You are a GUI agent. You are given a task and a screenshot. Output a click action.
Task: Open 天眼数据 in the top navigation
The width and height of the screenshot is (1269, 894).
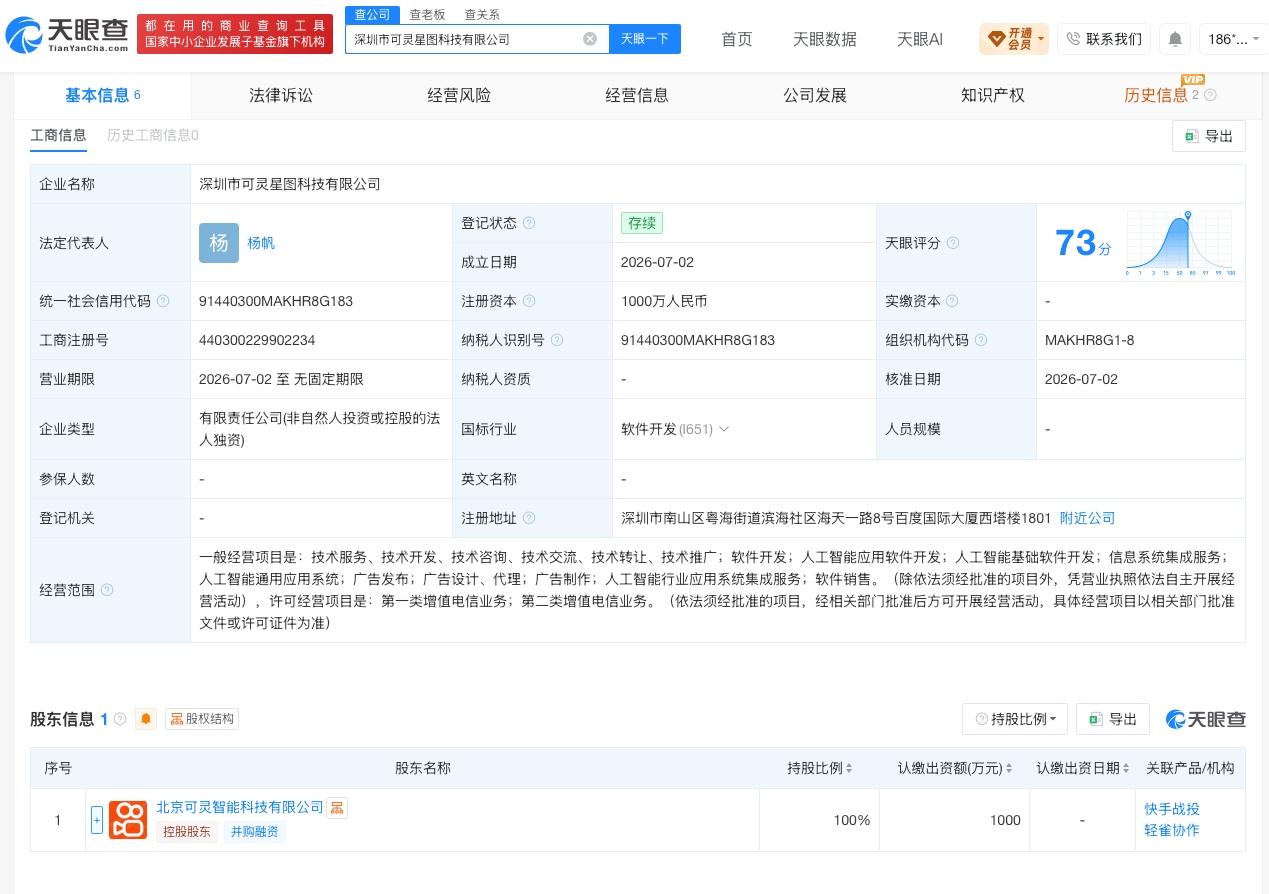[825, 39]
